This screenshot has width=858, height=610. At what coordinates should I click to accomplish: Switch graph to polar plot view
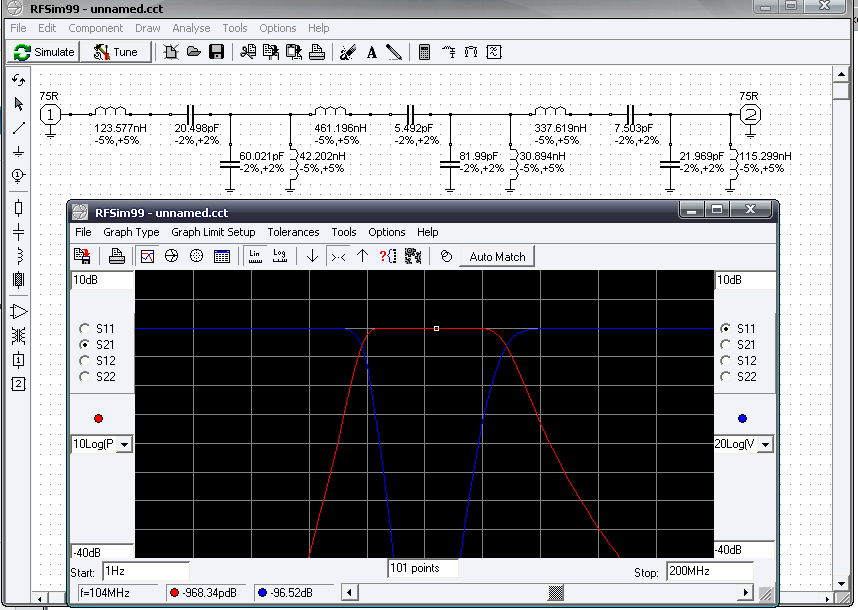coord(196,256)
